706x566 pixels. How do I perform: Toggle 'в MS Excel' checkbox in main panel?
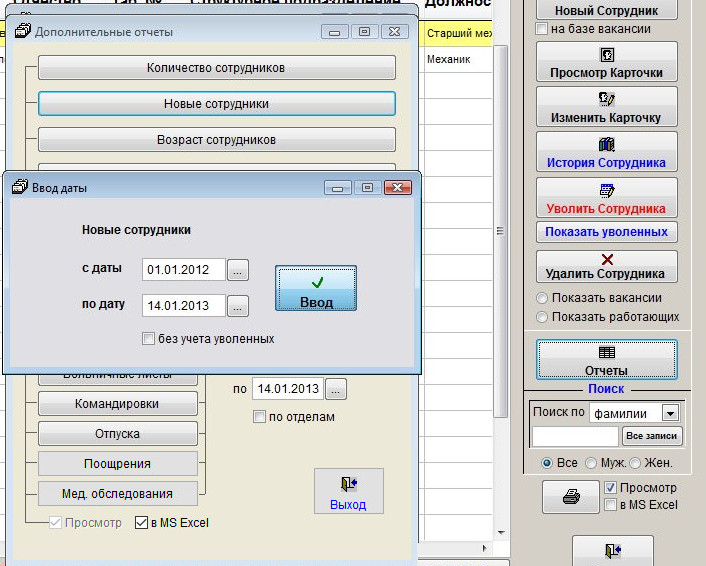click(610, 505)
